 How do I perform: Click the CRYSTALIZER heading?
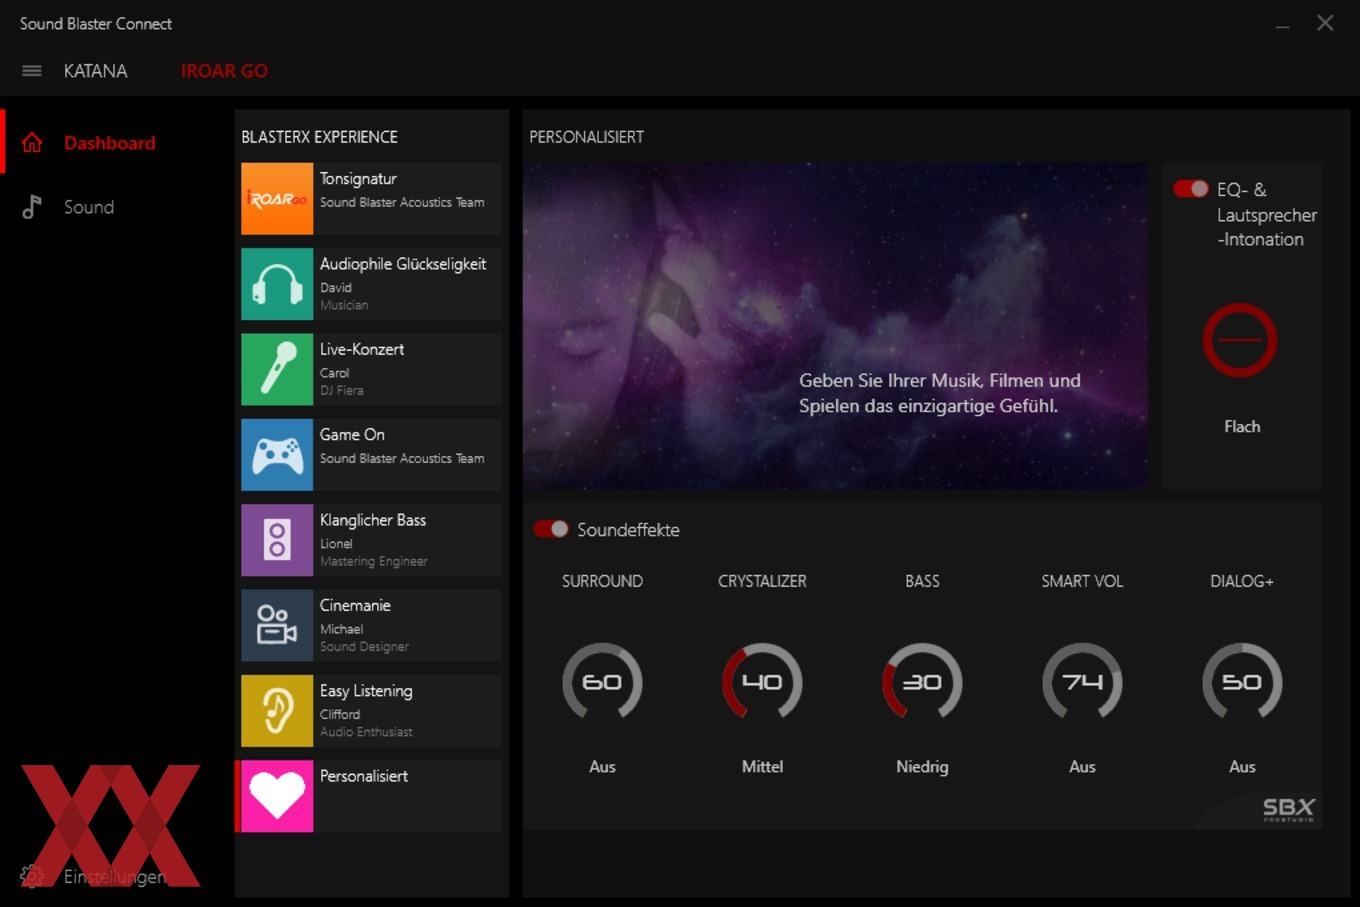762,581
